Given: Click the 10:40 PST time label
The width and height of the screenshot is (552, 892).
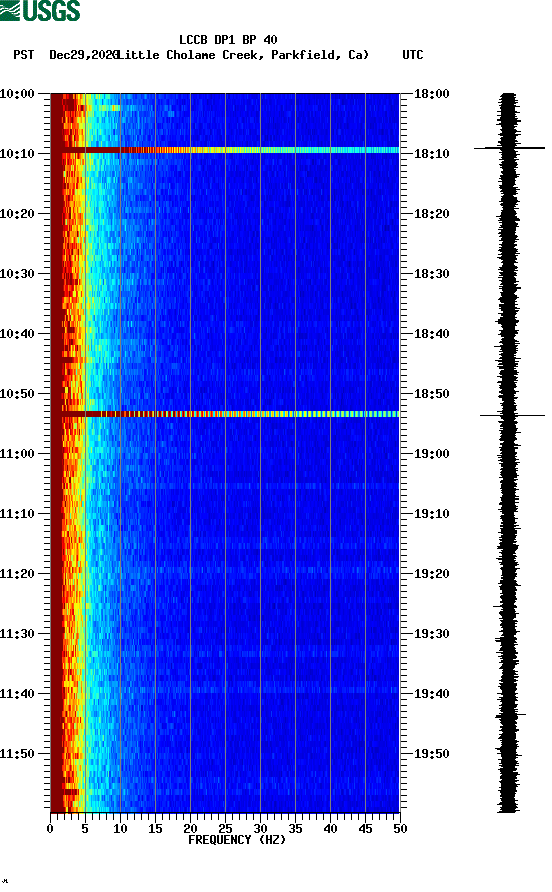Looking at the screenshot, I should click(17, 333).
